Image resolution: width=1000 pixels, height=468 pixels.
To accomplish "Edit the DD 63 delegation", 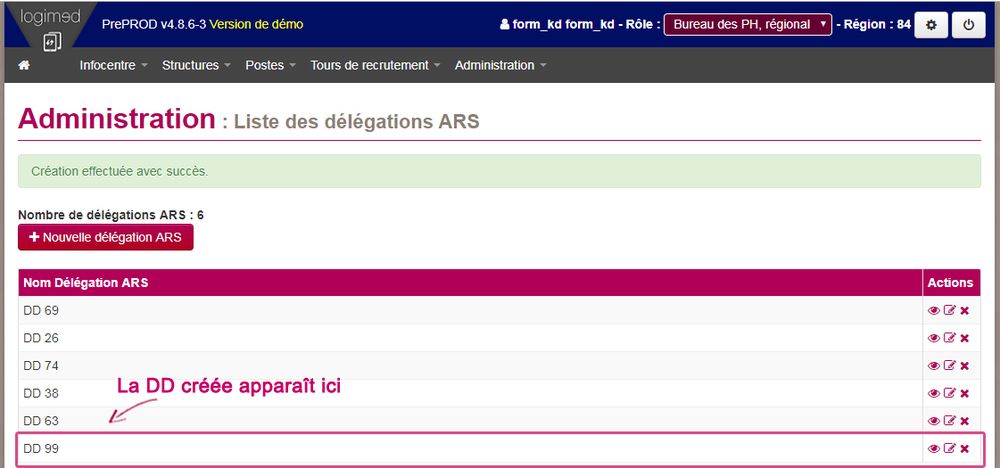I will 950,421.
